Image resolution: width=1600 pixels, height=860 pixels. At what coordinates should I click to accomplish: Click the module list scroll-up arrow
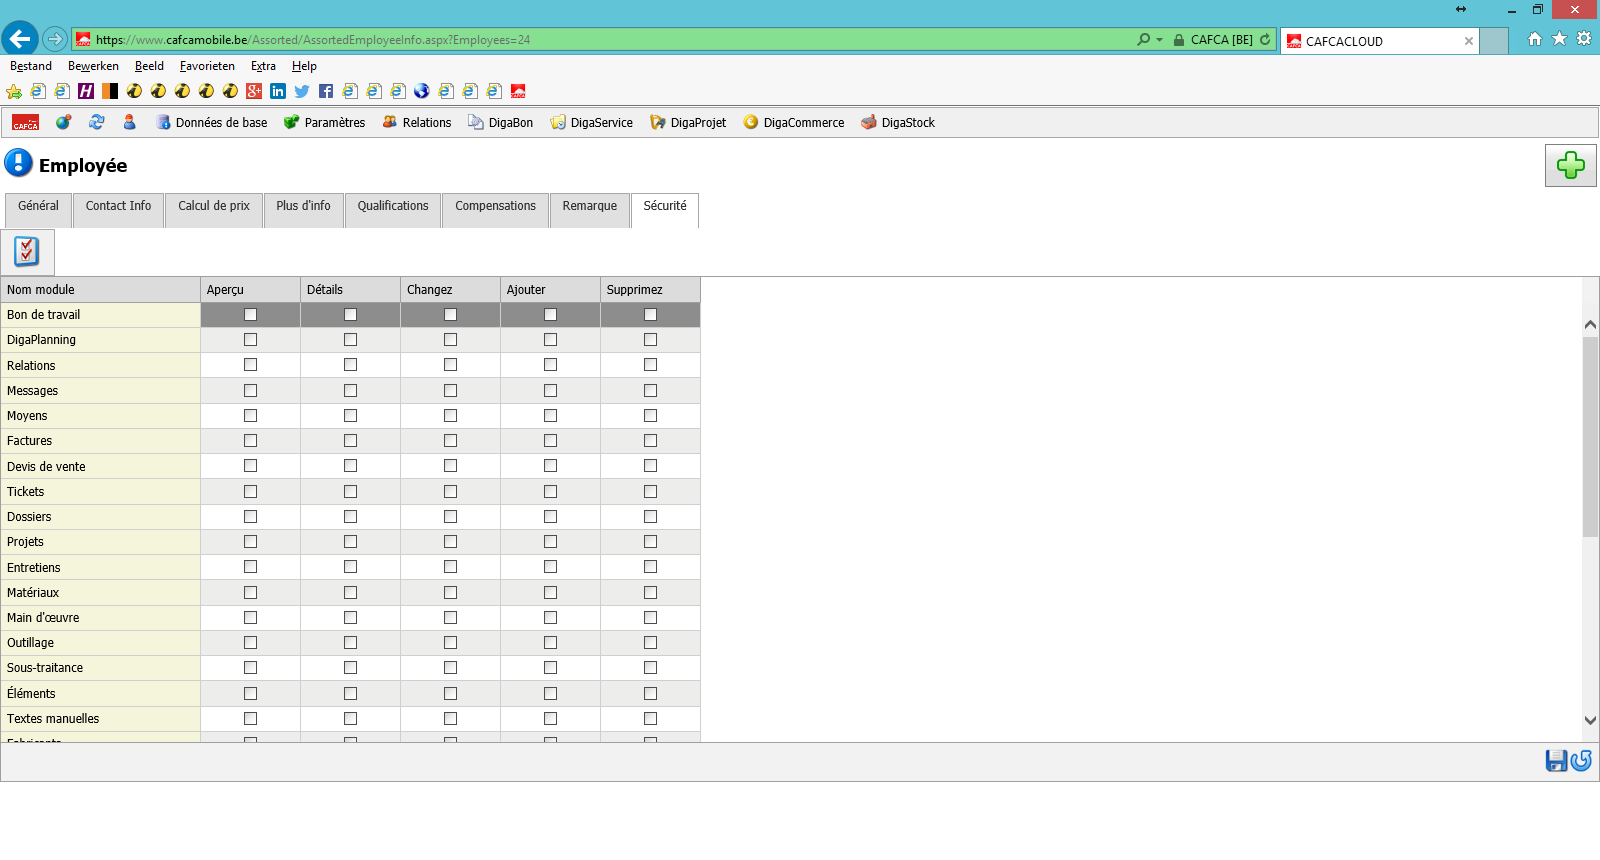tap(1590, 324)
